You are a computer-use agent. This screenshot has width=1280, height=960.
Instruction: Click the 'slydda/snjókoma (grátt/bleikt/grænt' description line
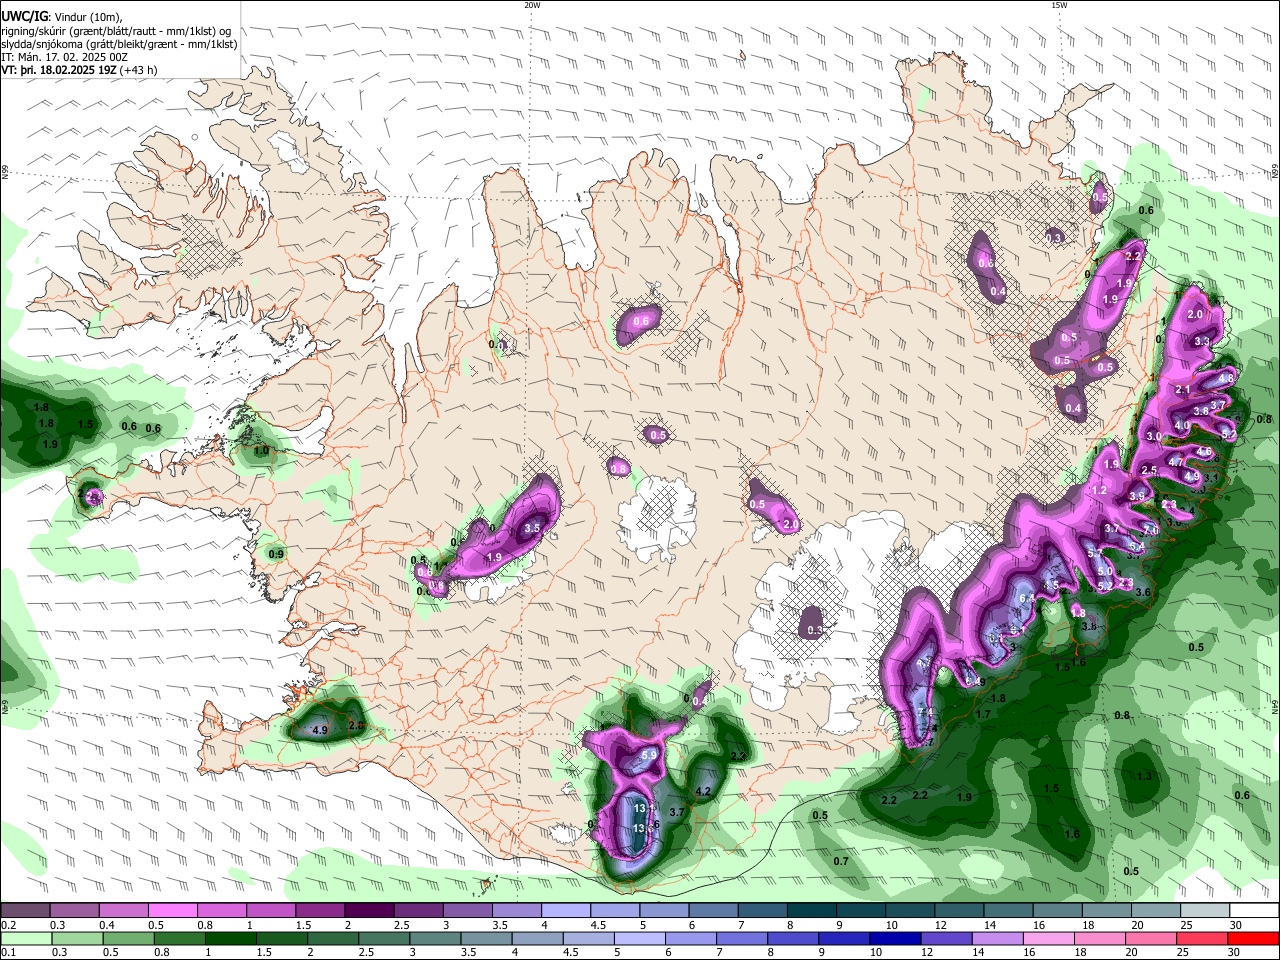click(x=119, y=44)
